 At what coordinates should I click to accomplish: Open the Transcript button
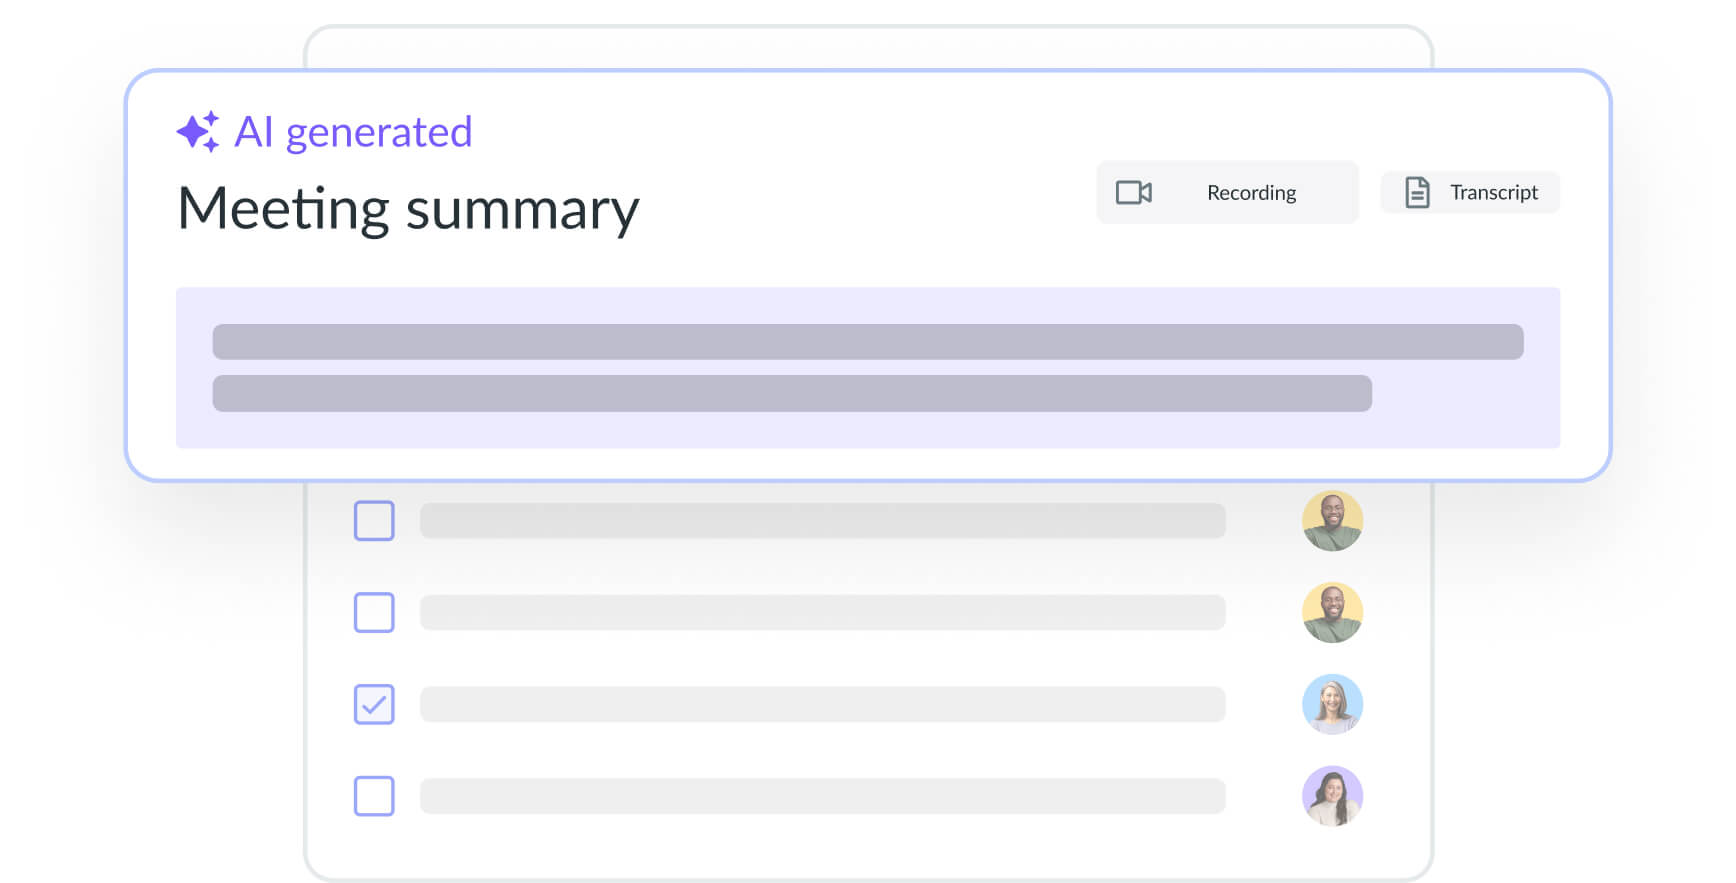tap(1470, 192)
